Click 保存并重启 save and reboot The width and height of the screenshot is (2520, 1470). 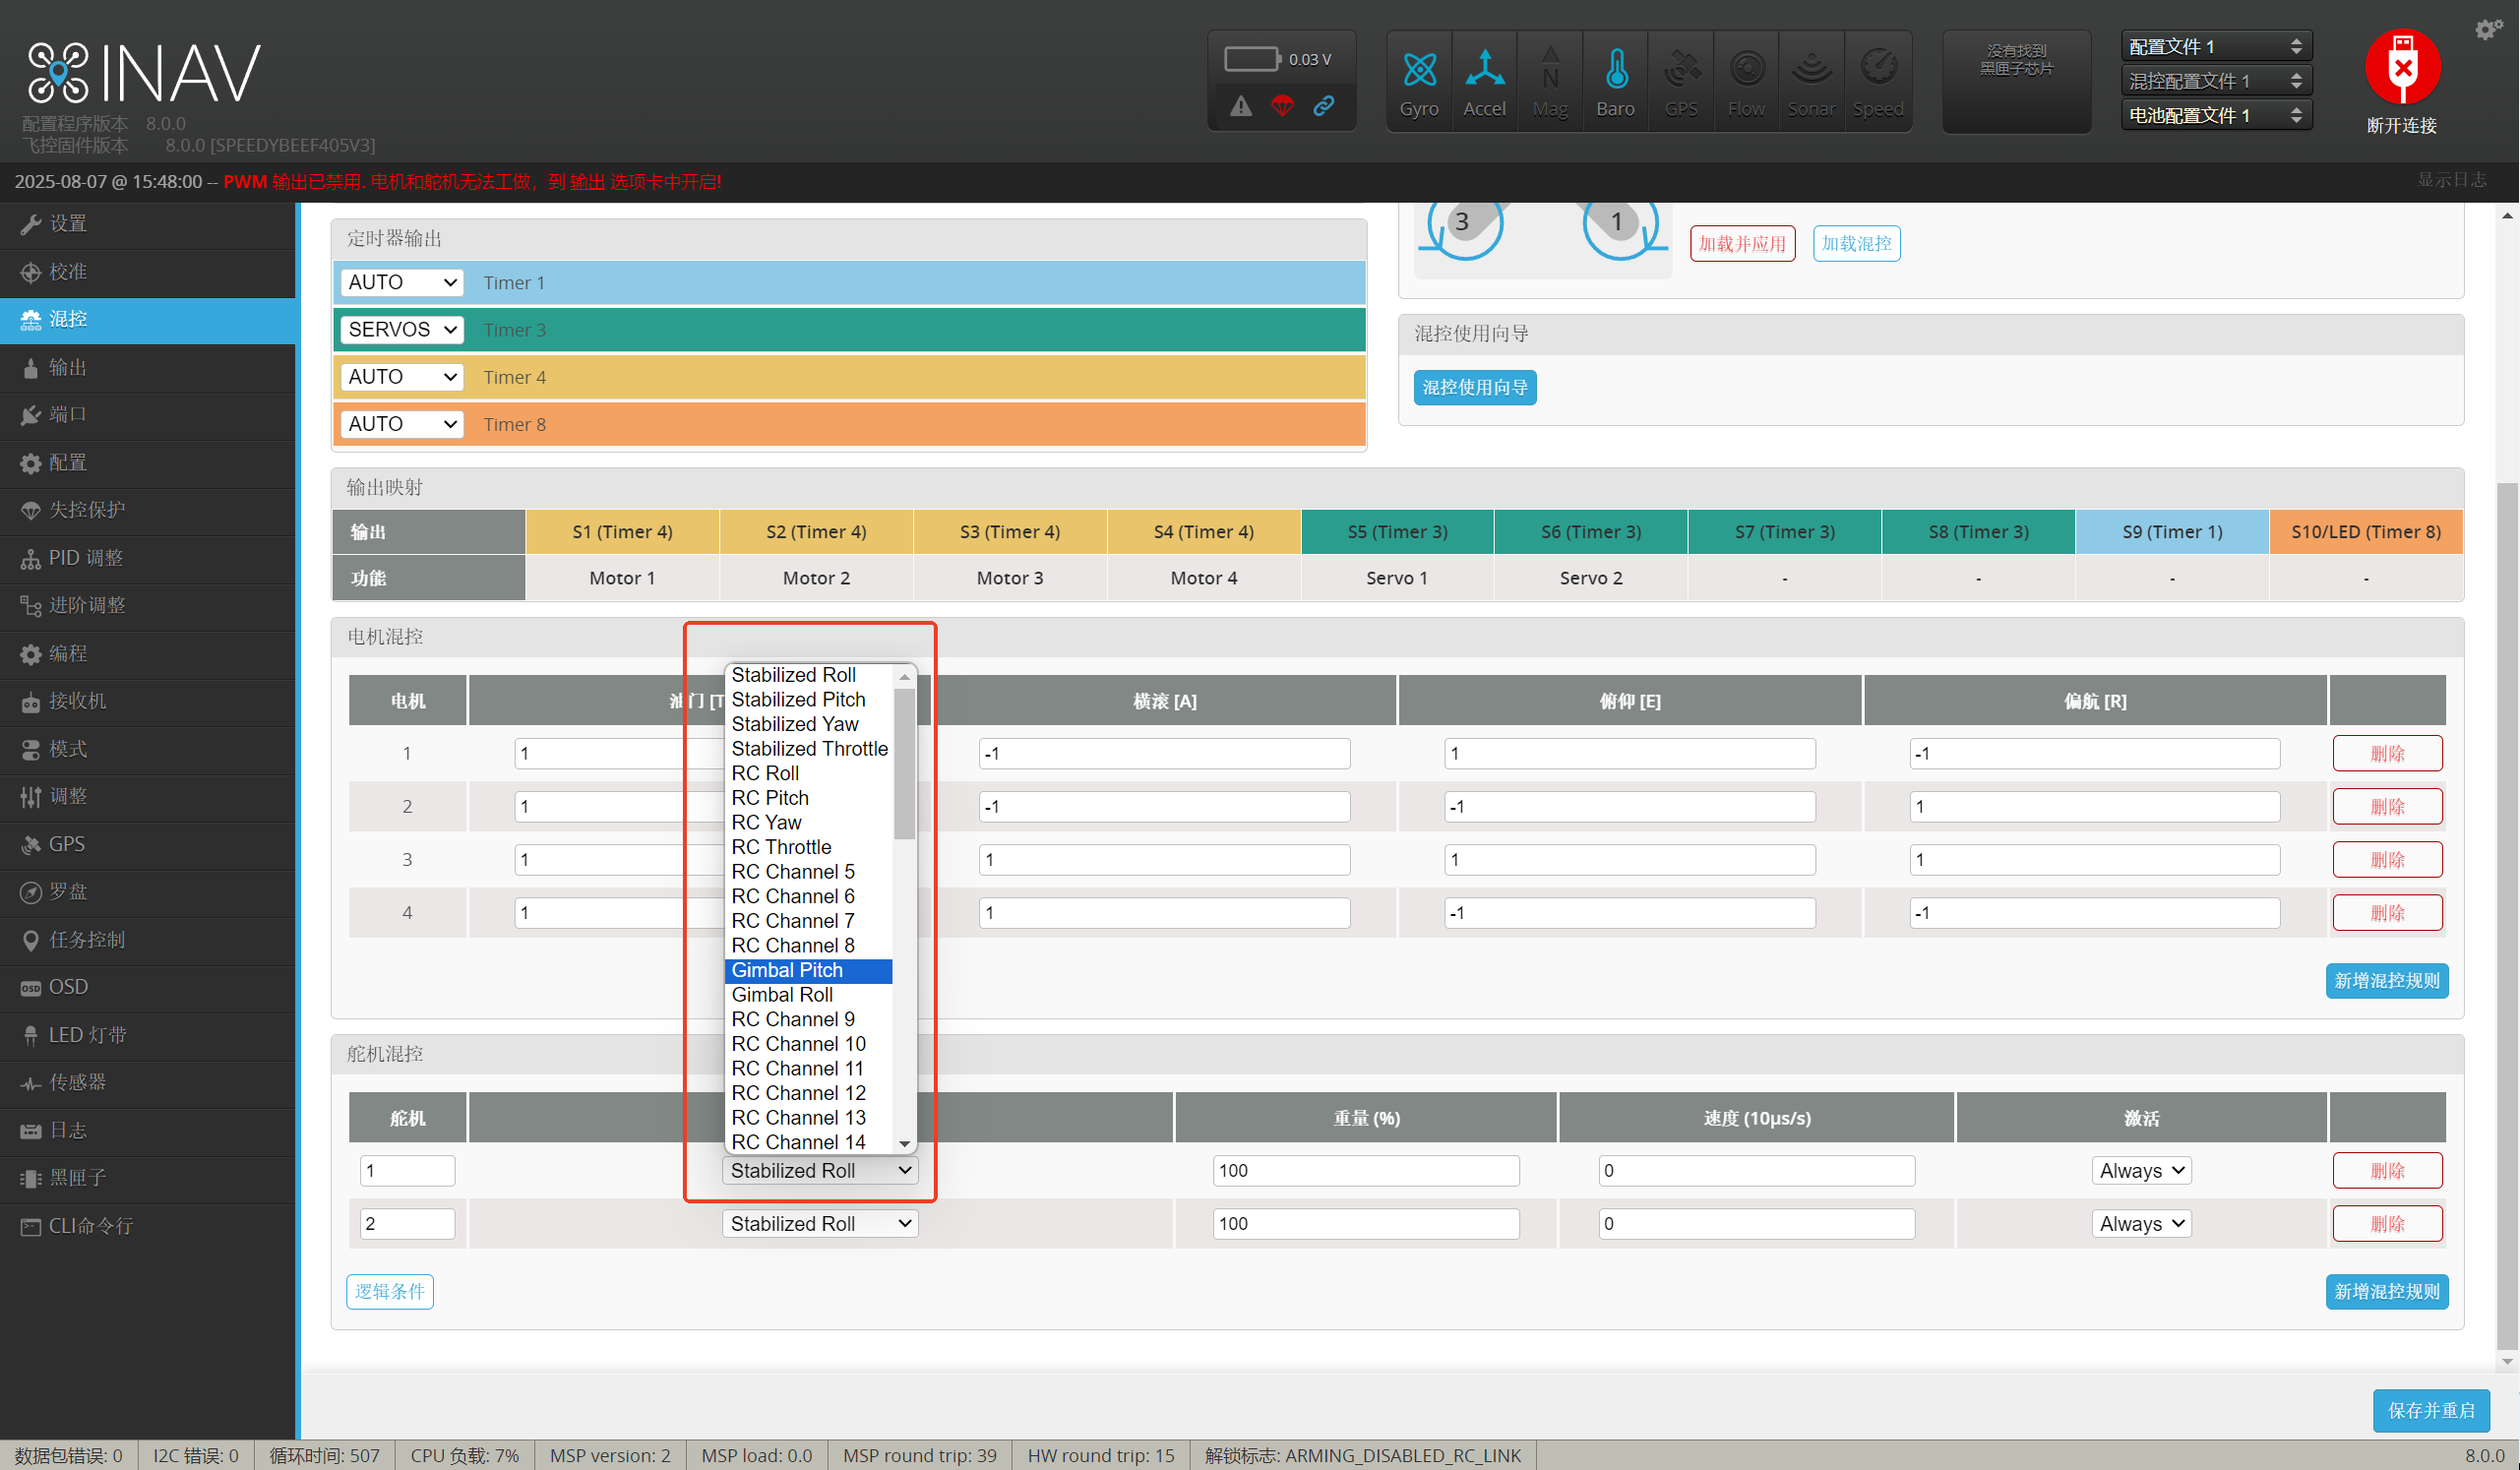[x=2431, y=1411]
